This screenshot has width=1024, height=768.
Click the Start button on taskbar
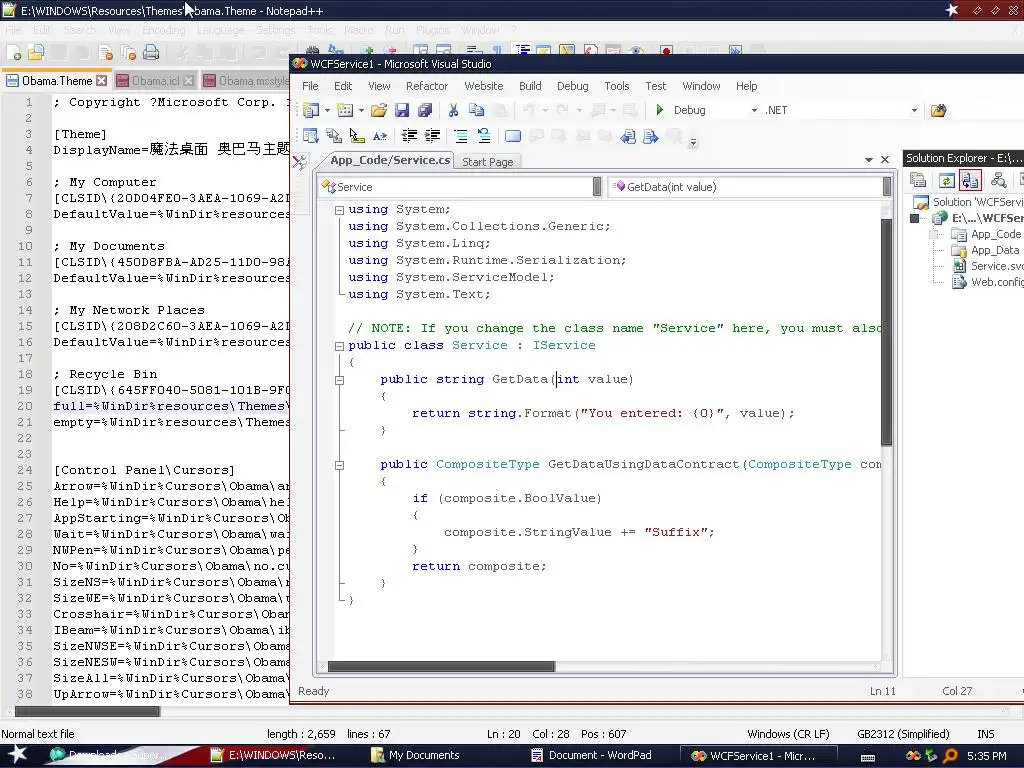click(17, 755)
